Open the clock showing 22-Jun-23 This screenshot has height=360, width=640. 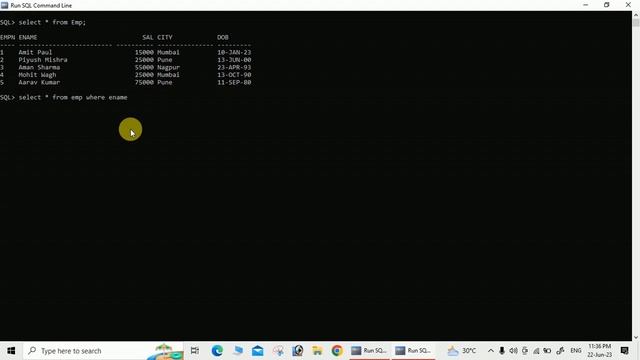pos(600,351)
